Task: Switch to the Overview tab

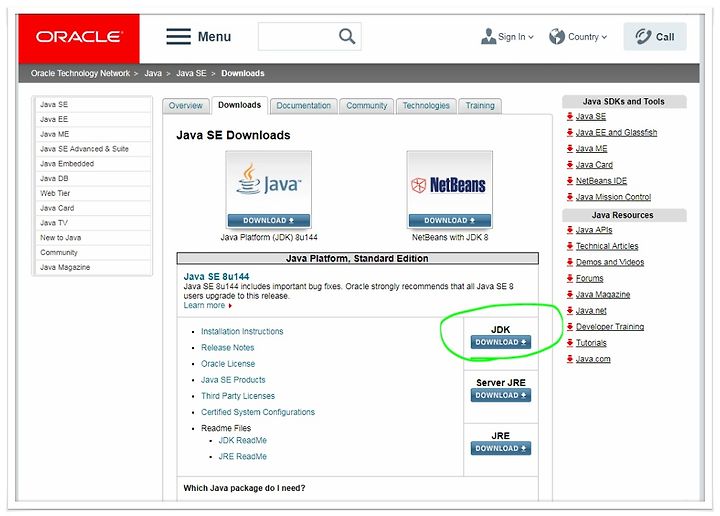Action: click(x=186, y=106)
